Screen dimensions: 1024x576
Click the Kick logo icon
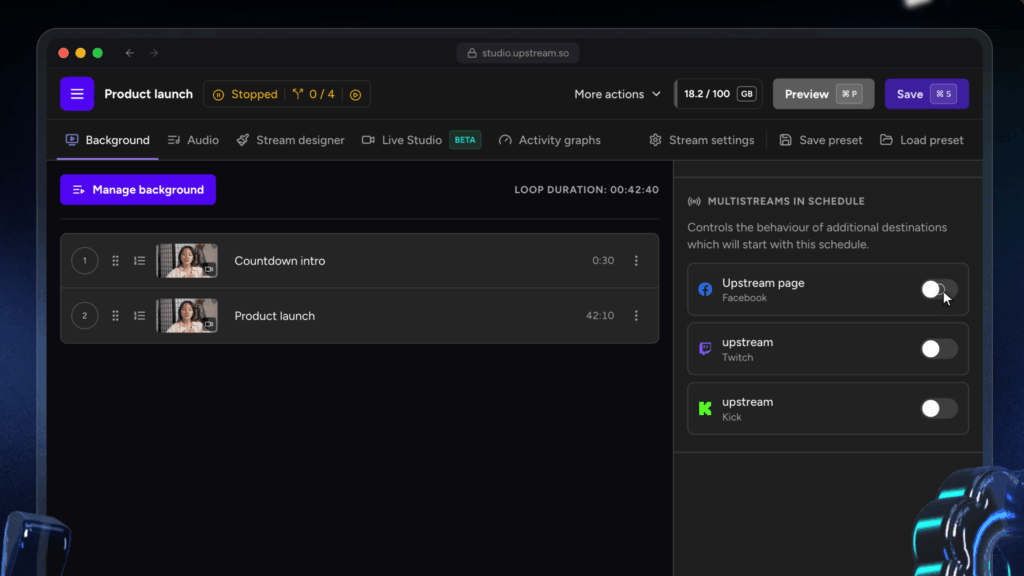(705, 409)
